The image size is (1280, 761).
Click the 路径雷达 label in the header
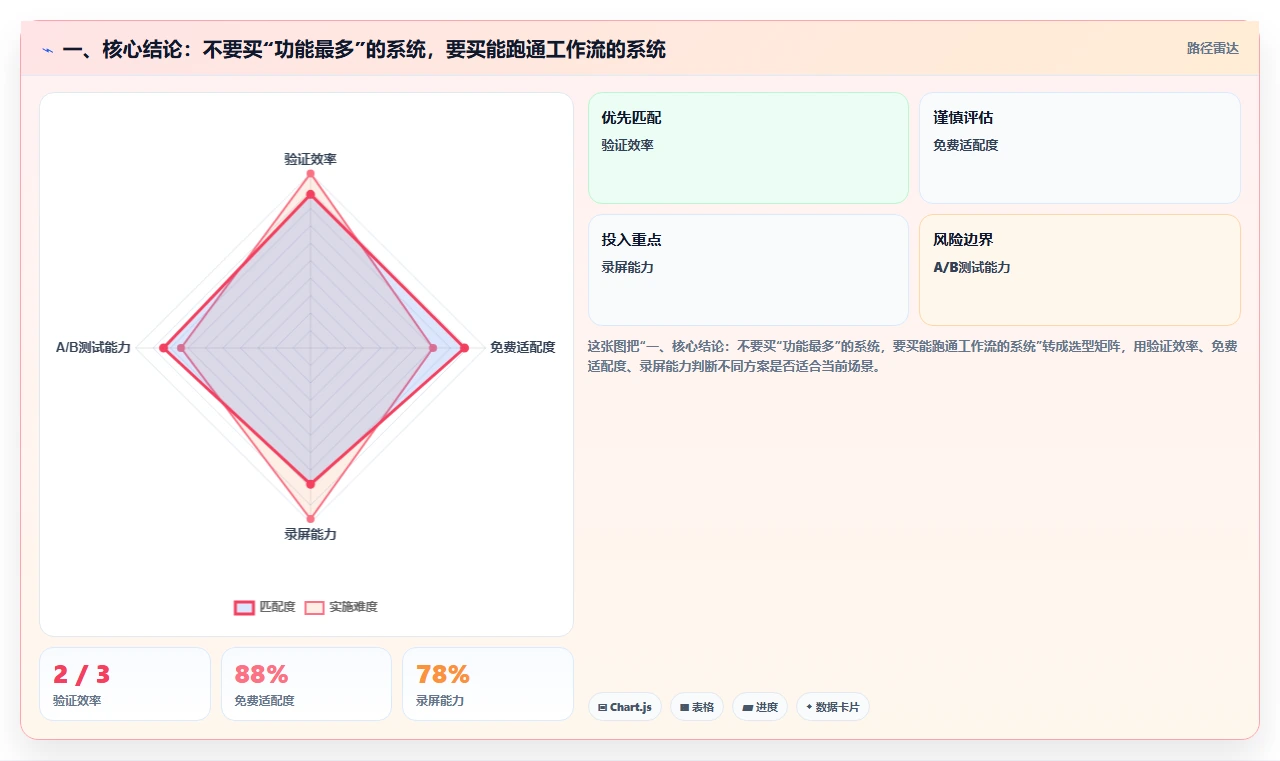tap(1212, 48)
